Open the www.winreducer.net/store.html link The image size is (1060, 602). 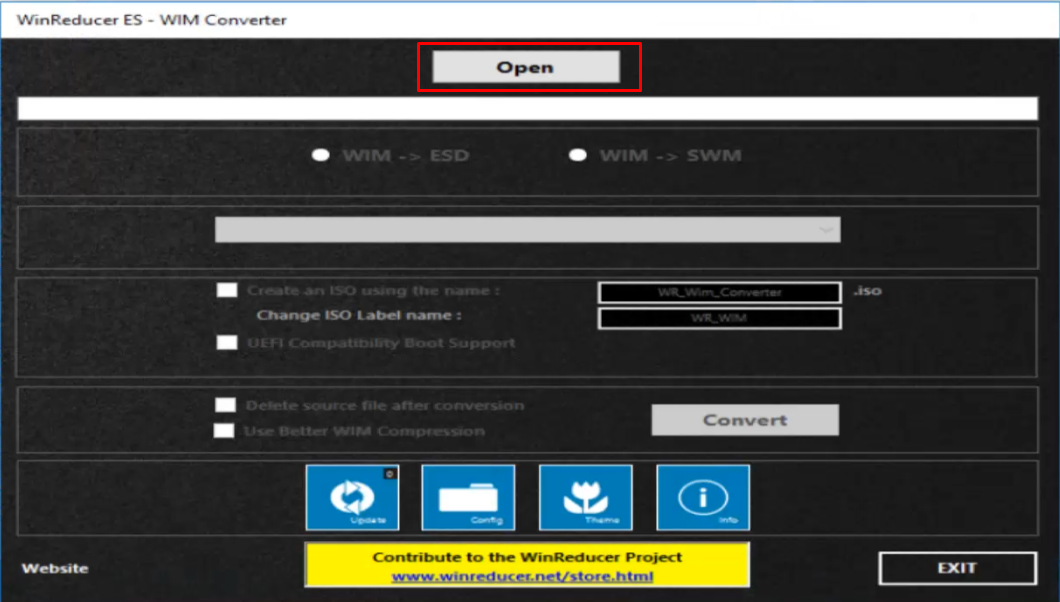coord(528,575)
